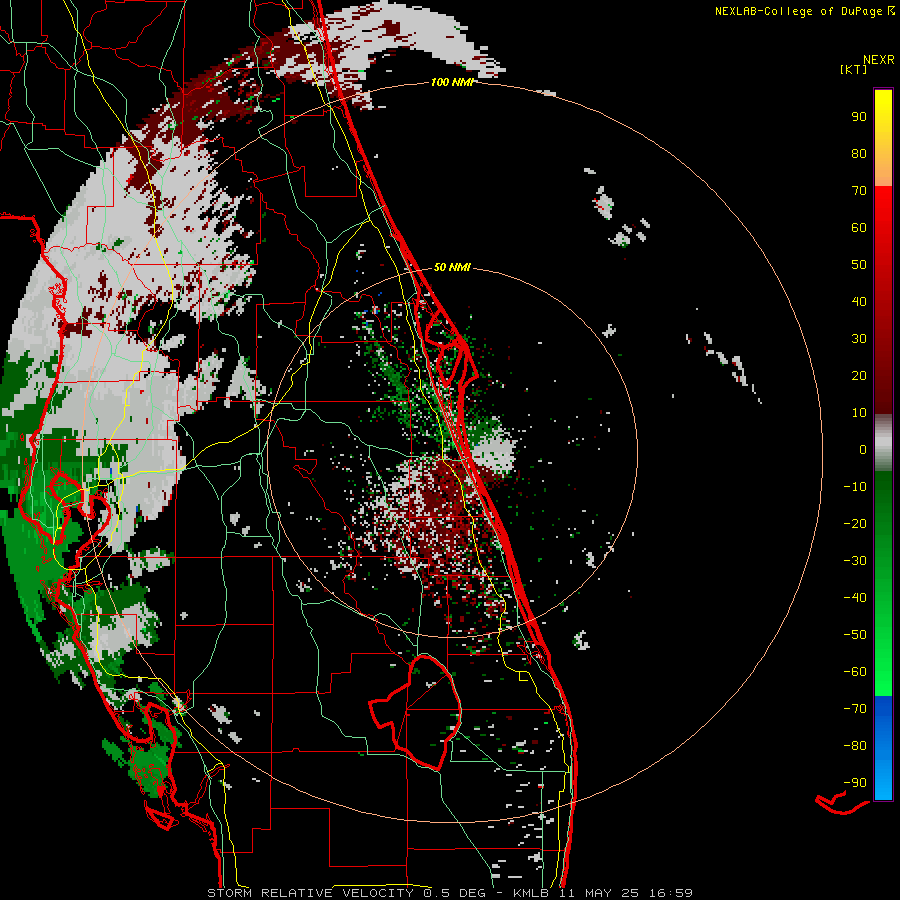Click the 10 value on the velocity scale

click(x=859, y=413)
